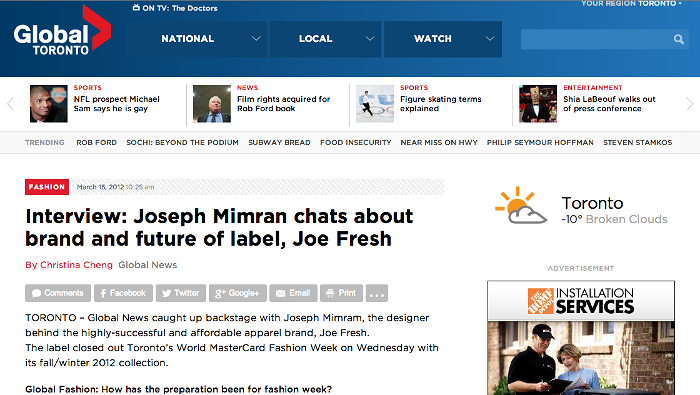Share the article on Facebook
The width and height of the screenshot is (700, 395).
[x=123, y=293]
